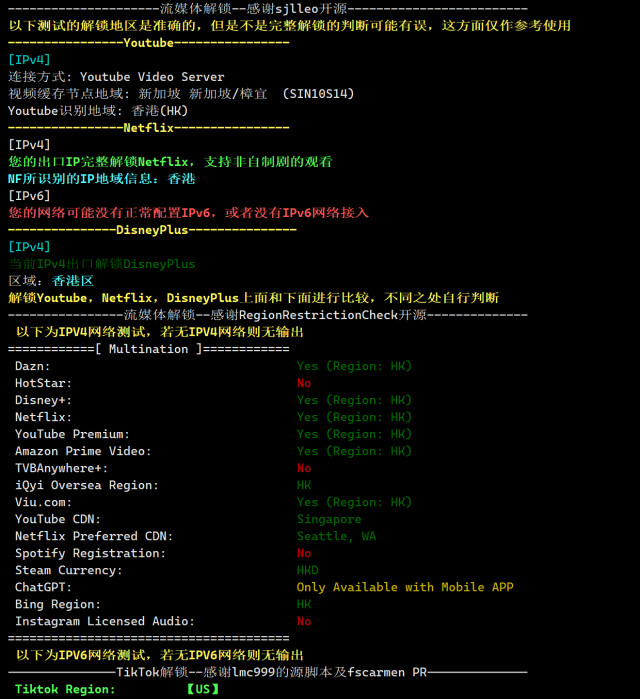Click the Instagram Licensed Audio 'No' result
Image resolution: width=640 pixels, height=699 pixels.
[x=304, y=621]
